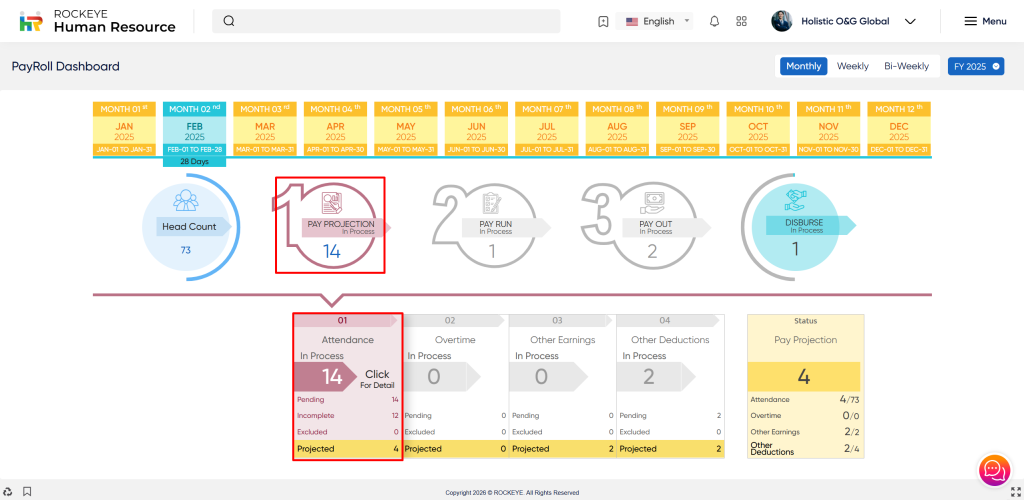Select the MAR 2025 month tab
The height and width of the screenshot is (500, 1024).
(x=264, y=132)
